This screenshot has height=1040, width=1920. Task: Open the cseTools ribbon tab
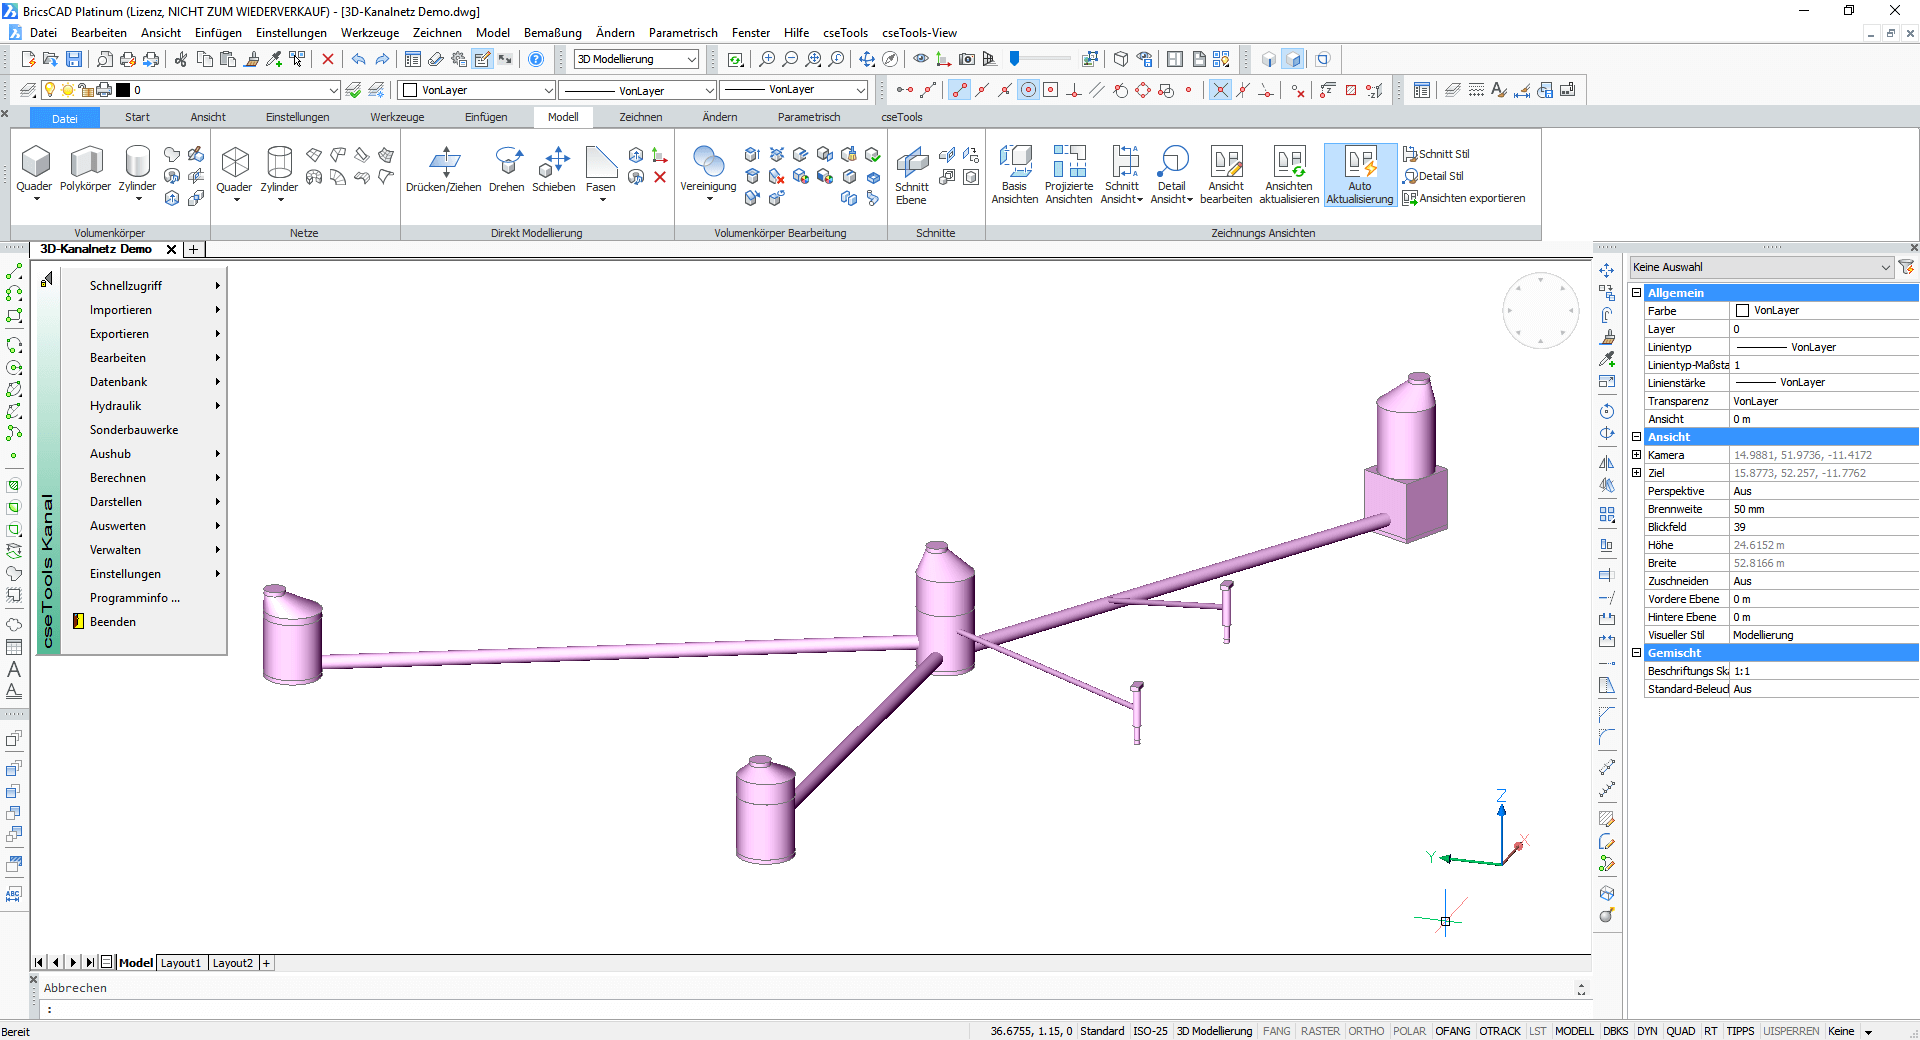tap(901, 117)
